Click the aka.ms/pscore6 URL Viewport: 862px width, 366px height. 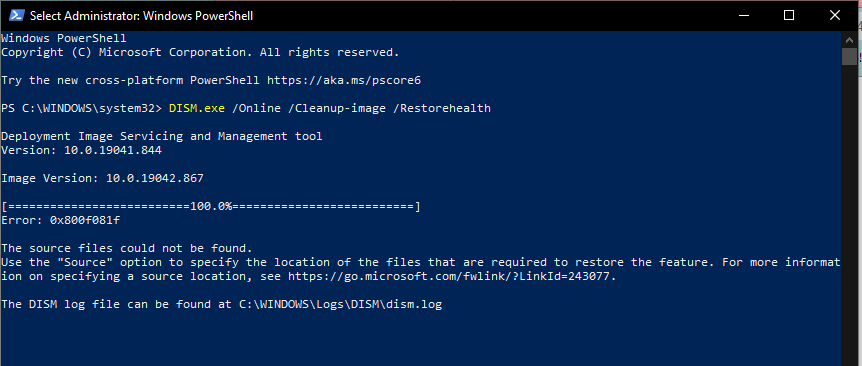pos(344,80)
